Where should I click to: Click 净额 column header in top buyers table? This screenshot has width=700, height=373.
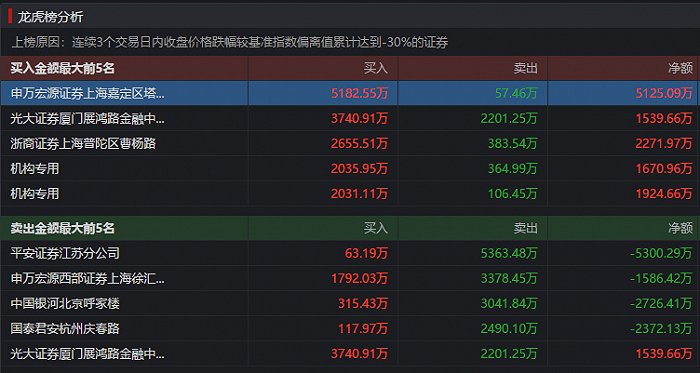click(x=680, y=68)
